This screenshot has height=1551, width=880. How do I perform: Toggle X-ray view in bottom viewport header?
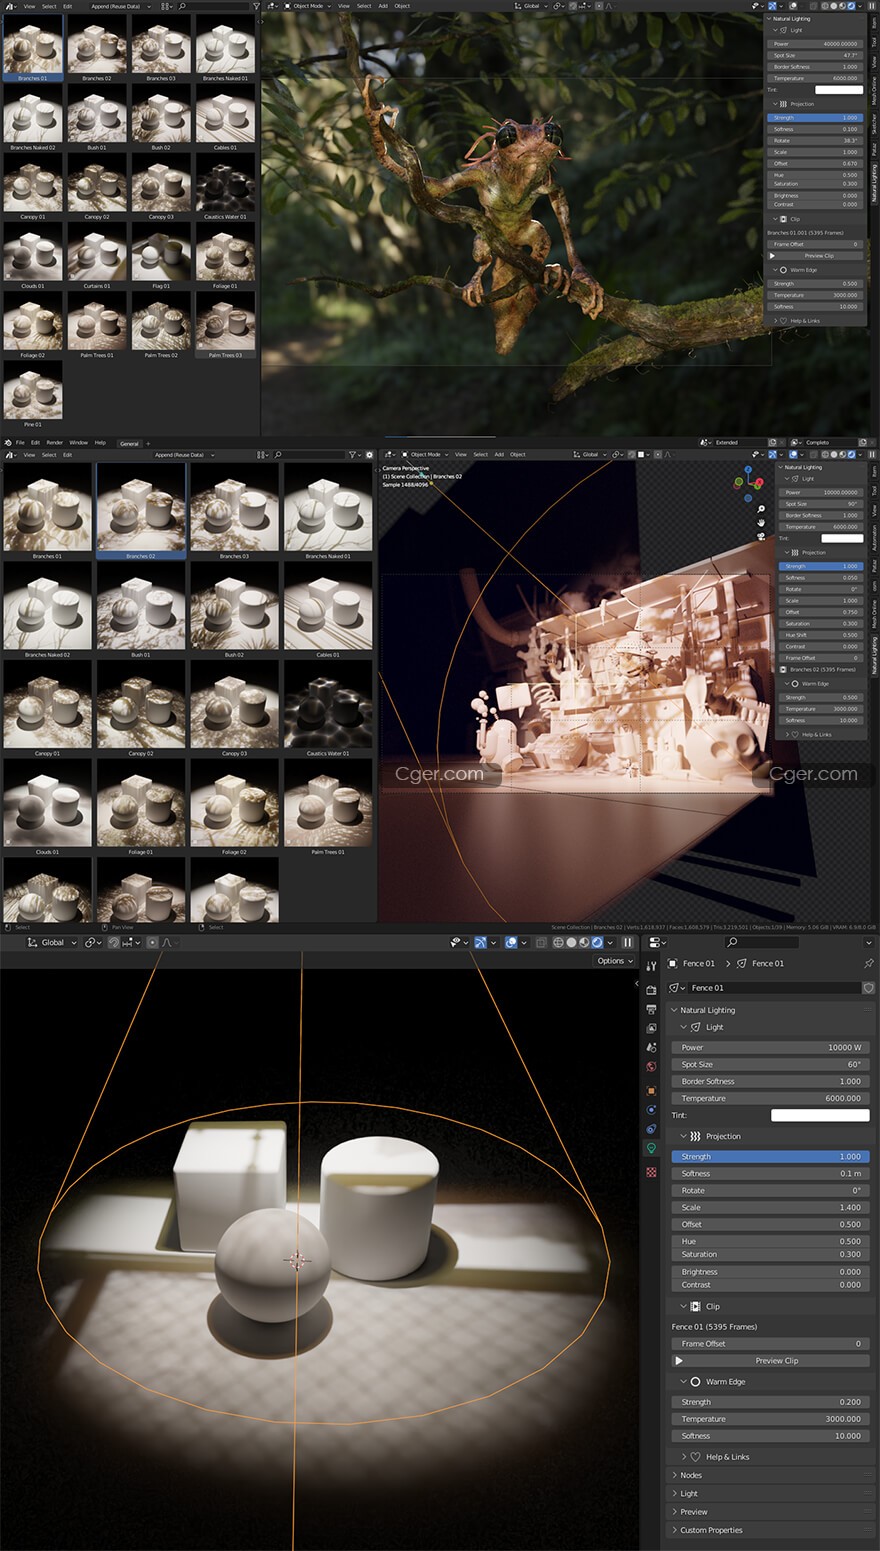coord(541,942)
